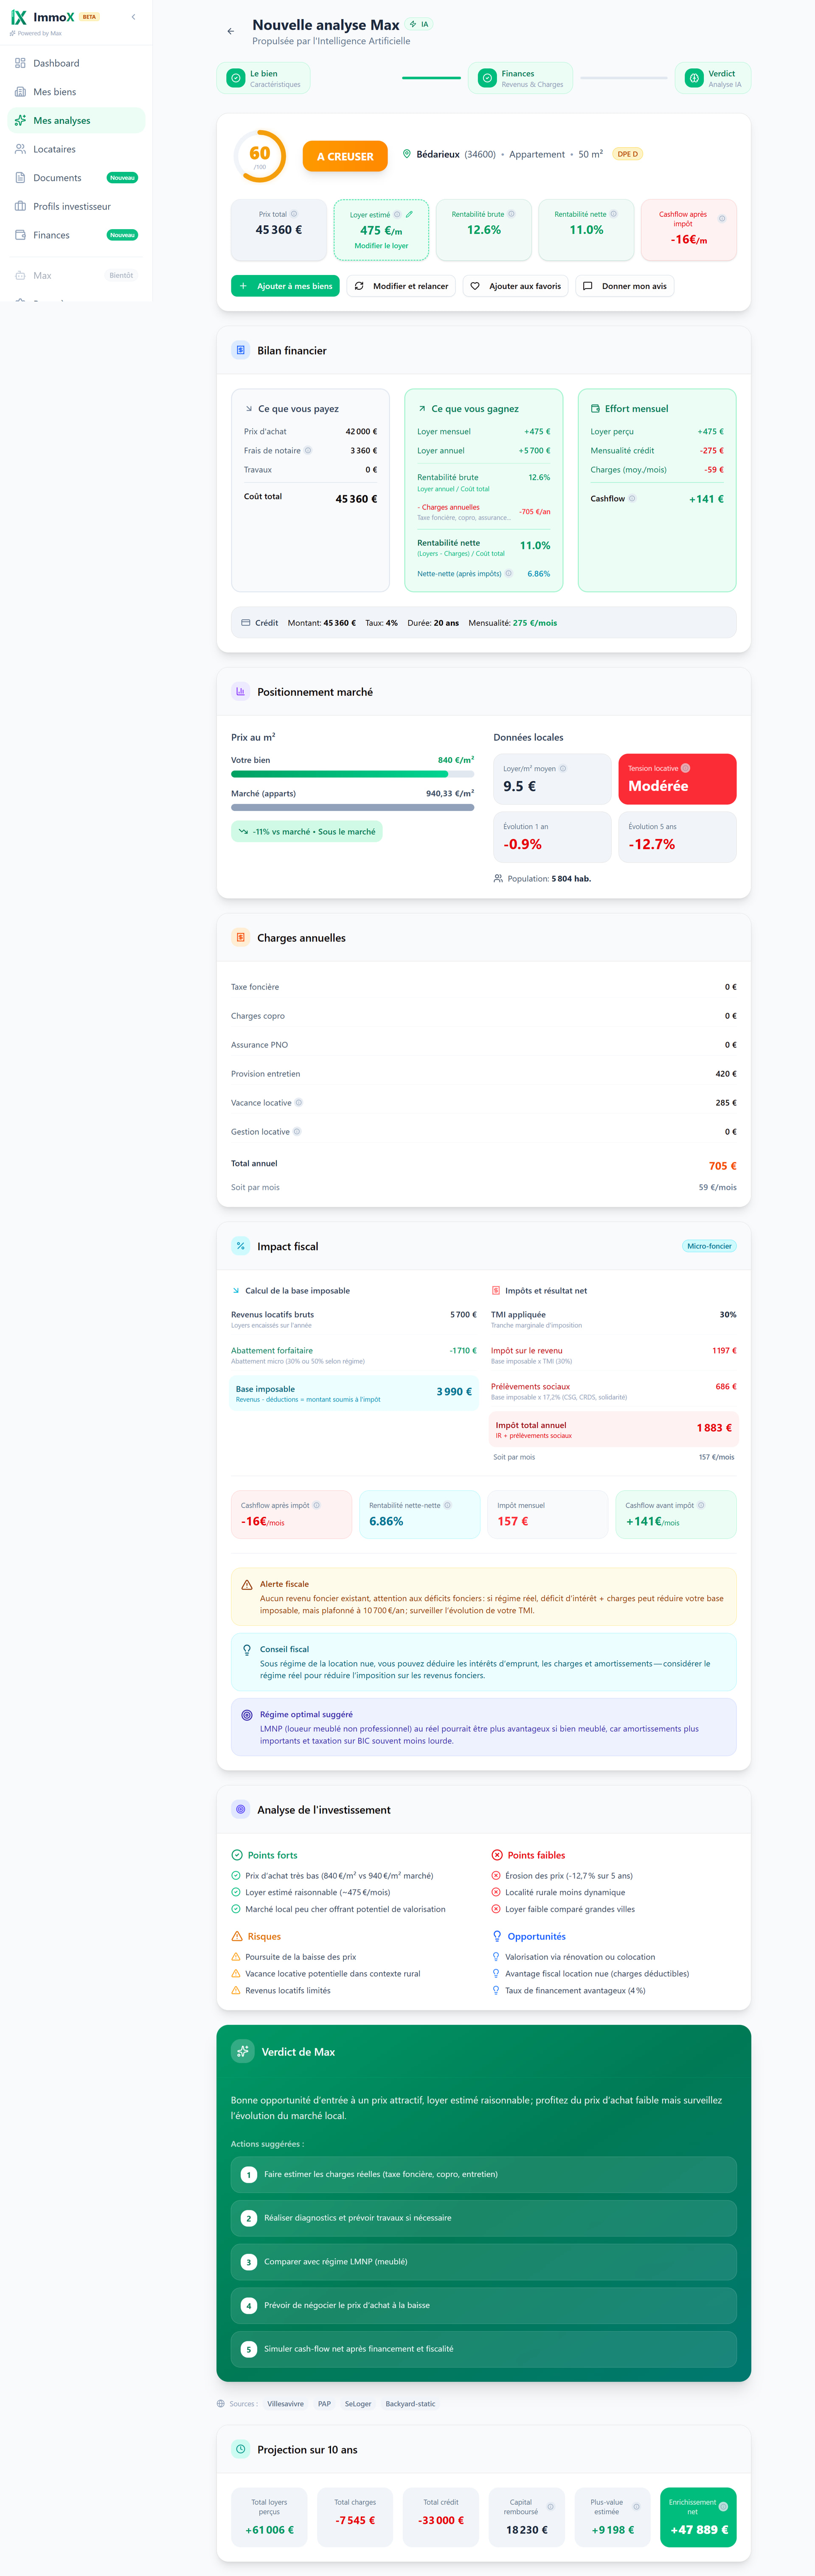Image resolution: width=815 pixels, height=2576 pixels.
Task: Click the info icon on Tension locative
Action: pos(685,768)
